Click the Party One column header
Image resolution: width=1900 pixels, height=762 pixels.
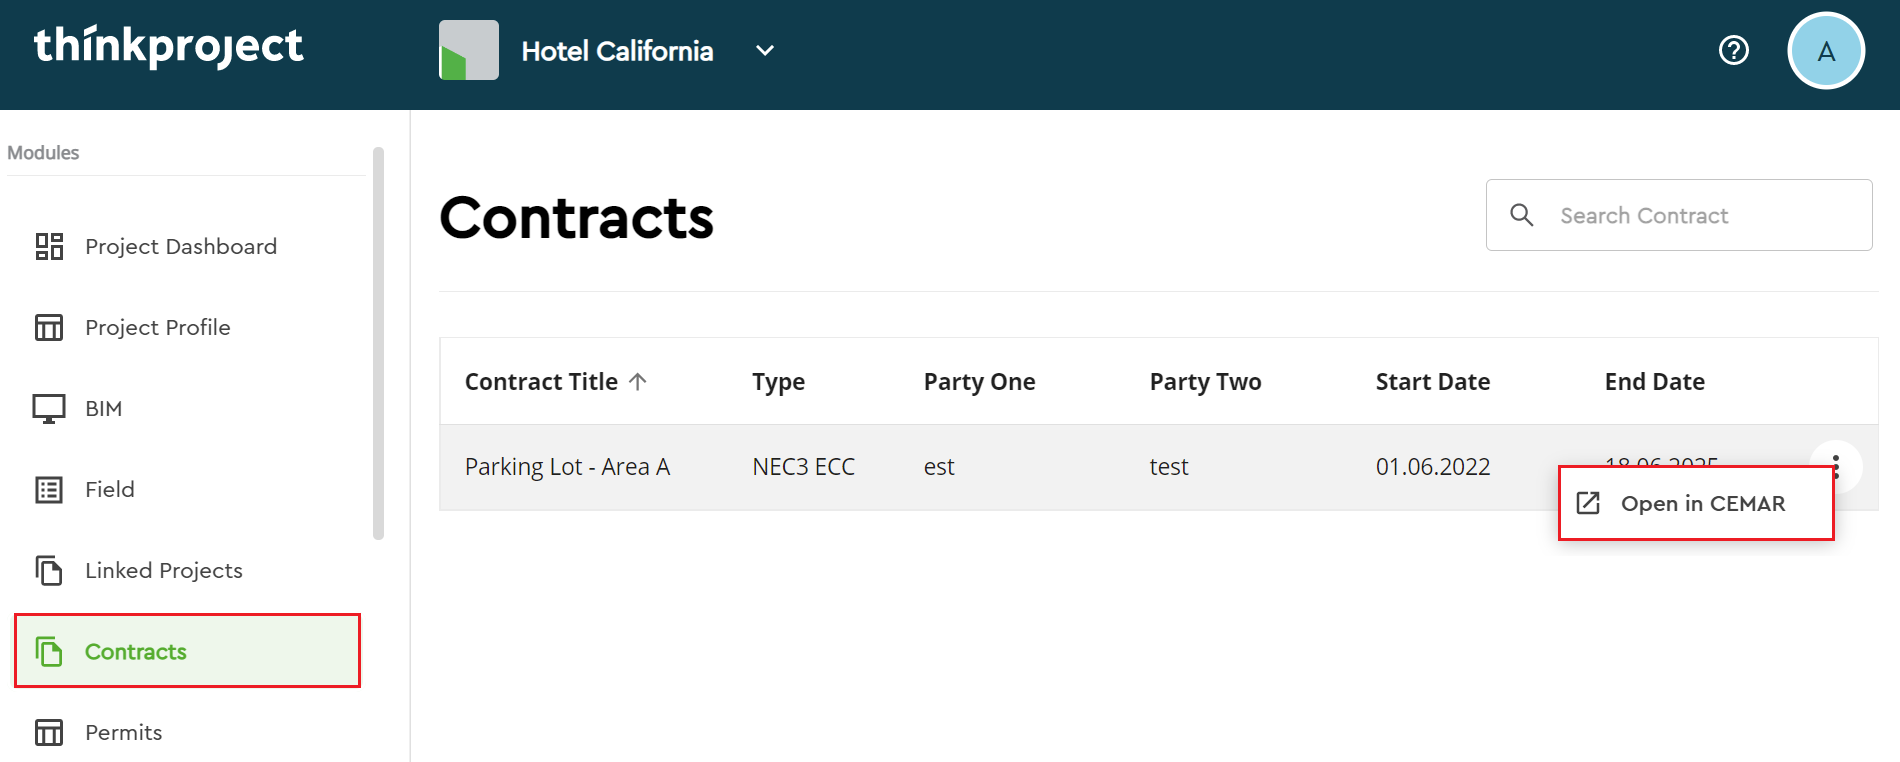(x=979, y=382)
